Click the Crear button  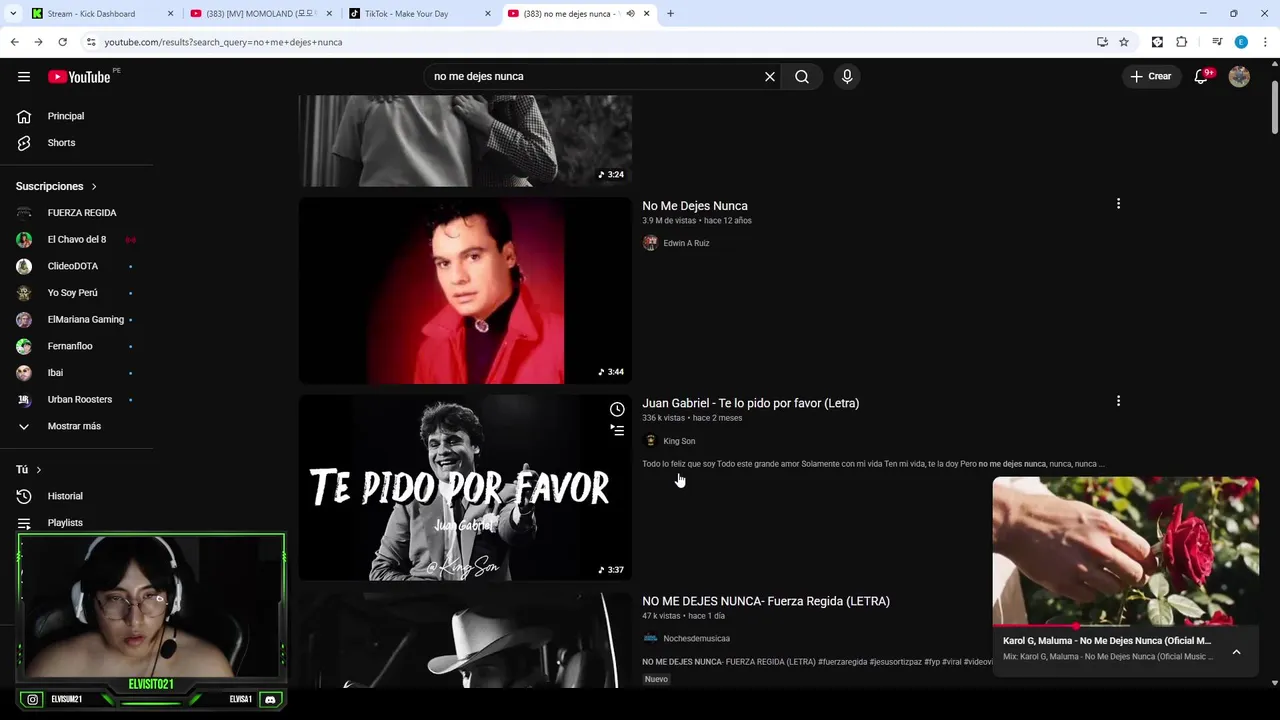pos(1151,77)
